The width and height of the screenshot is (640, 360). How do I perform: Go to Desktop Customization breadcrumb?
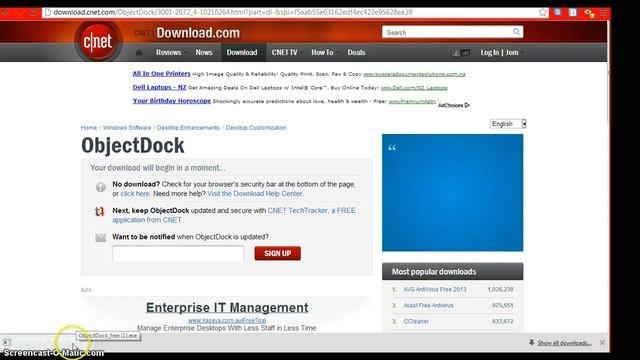(256, 128)
